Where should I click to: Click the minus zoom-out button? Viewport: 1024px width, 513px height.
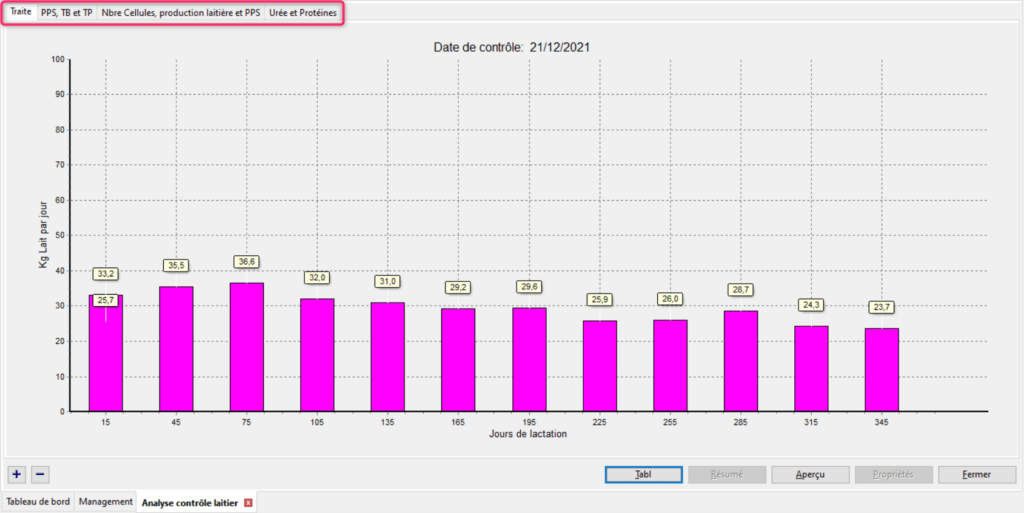click(x=40, y=474)
